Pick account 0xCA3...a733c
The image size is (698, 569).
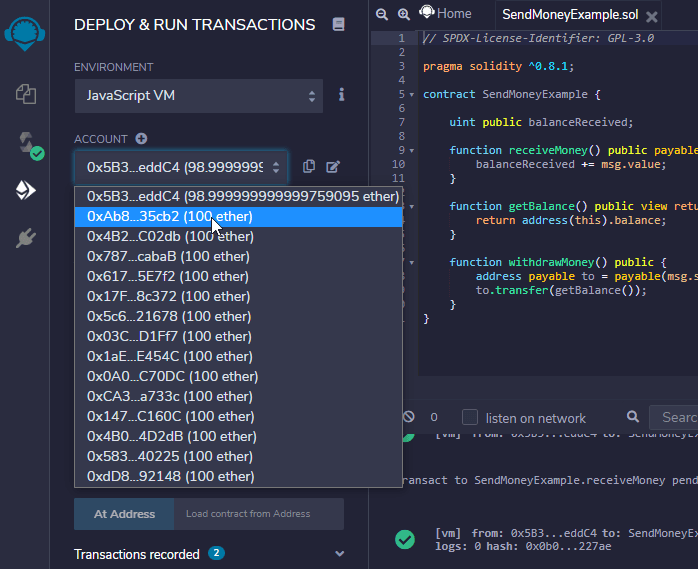(x=239, y=397)
